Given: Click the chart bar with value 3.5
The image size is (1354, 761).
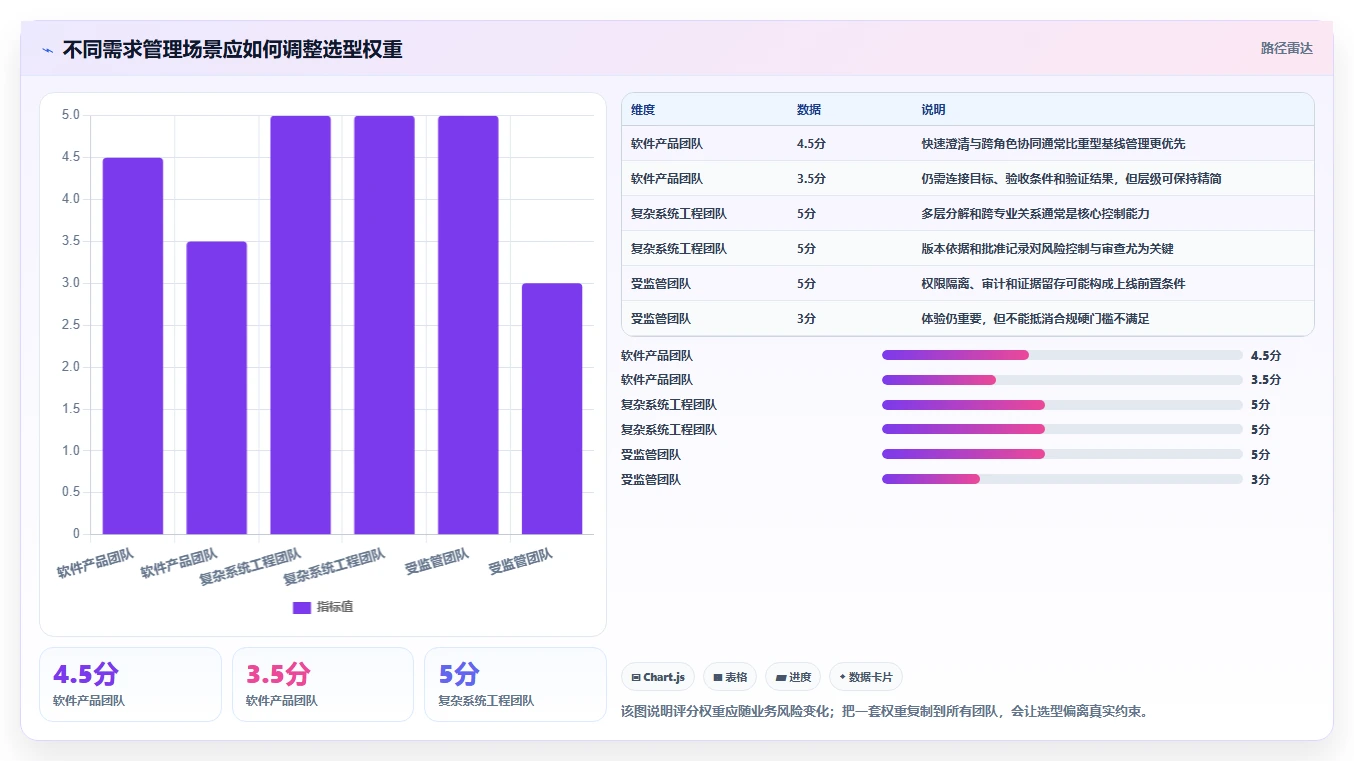Looking at the screenshot, I should (217, 388).
